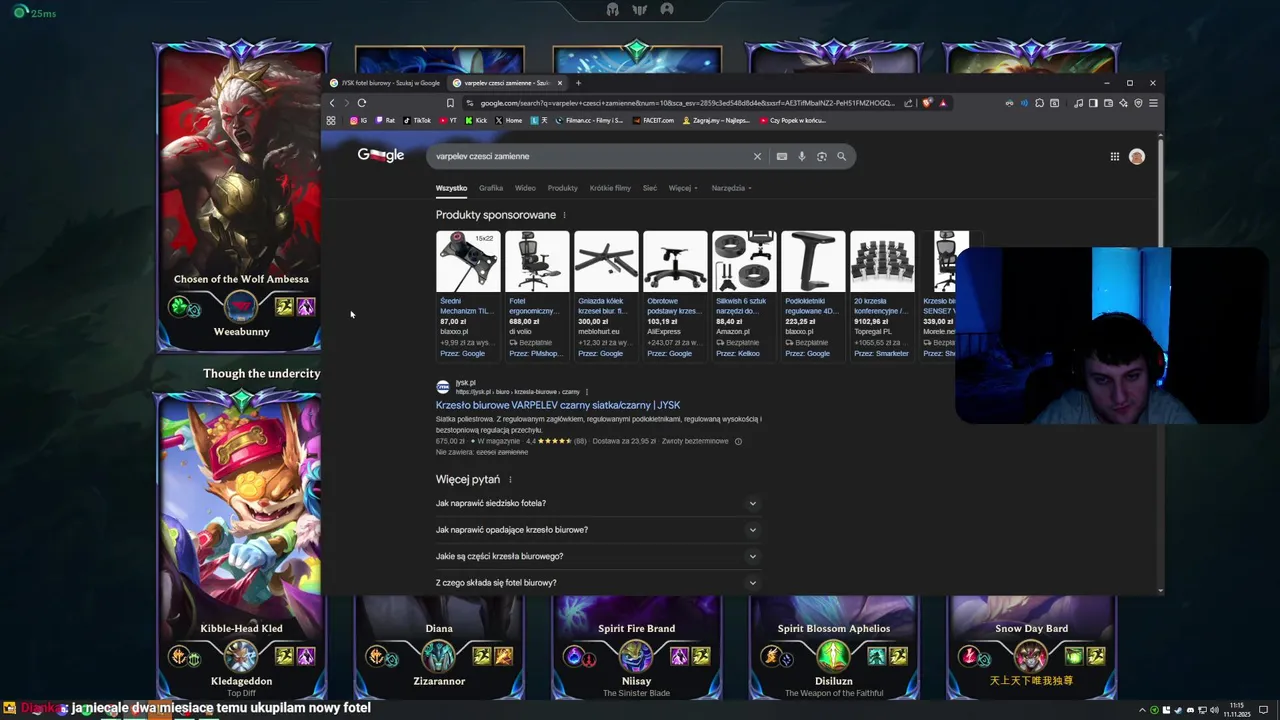Show hidden system tray icons

[x=1142, y=710]
